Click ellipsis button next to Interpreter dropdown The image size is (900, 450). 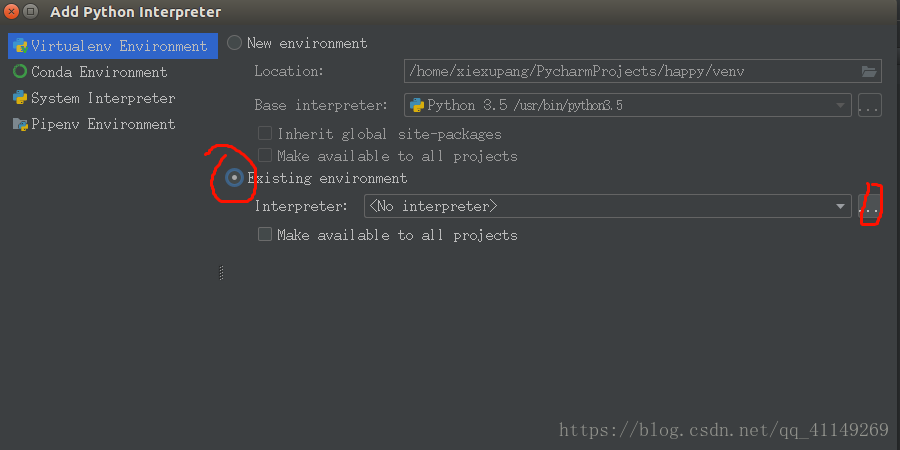[x=869, y=207]
